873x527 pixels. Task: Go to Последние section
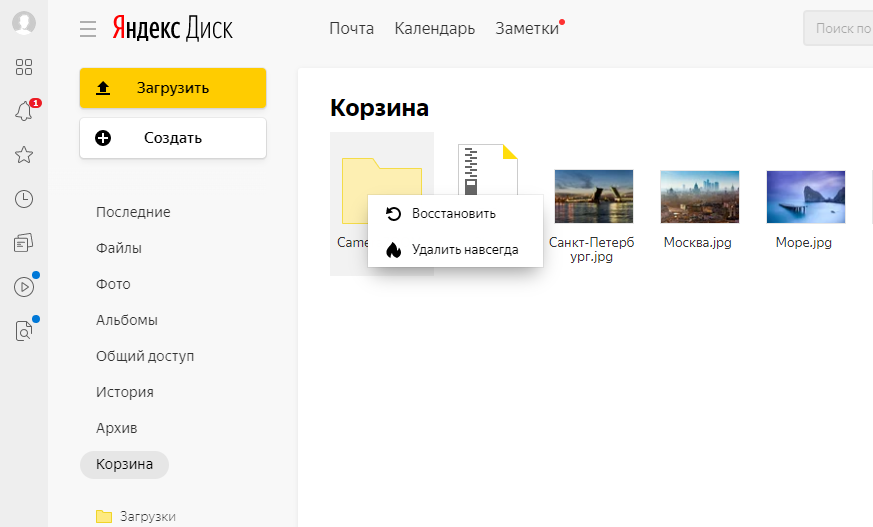[133, 212]
